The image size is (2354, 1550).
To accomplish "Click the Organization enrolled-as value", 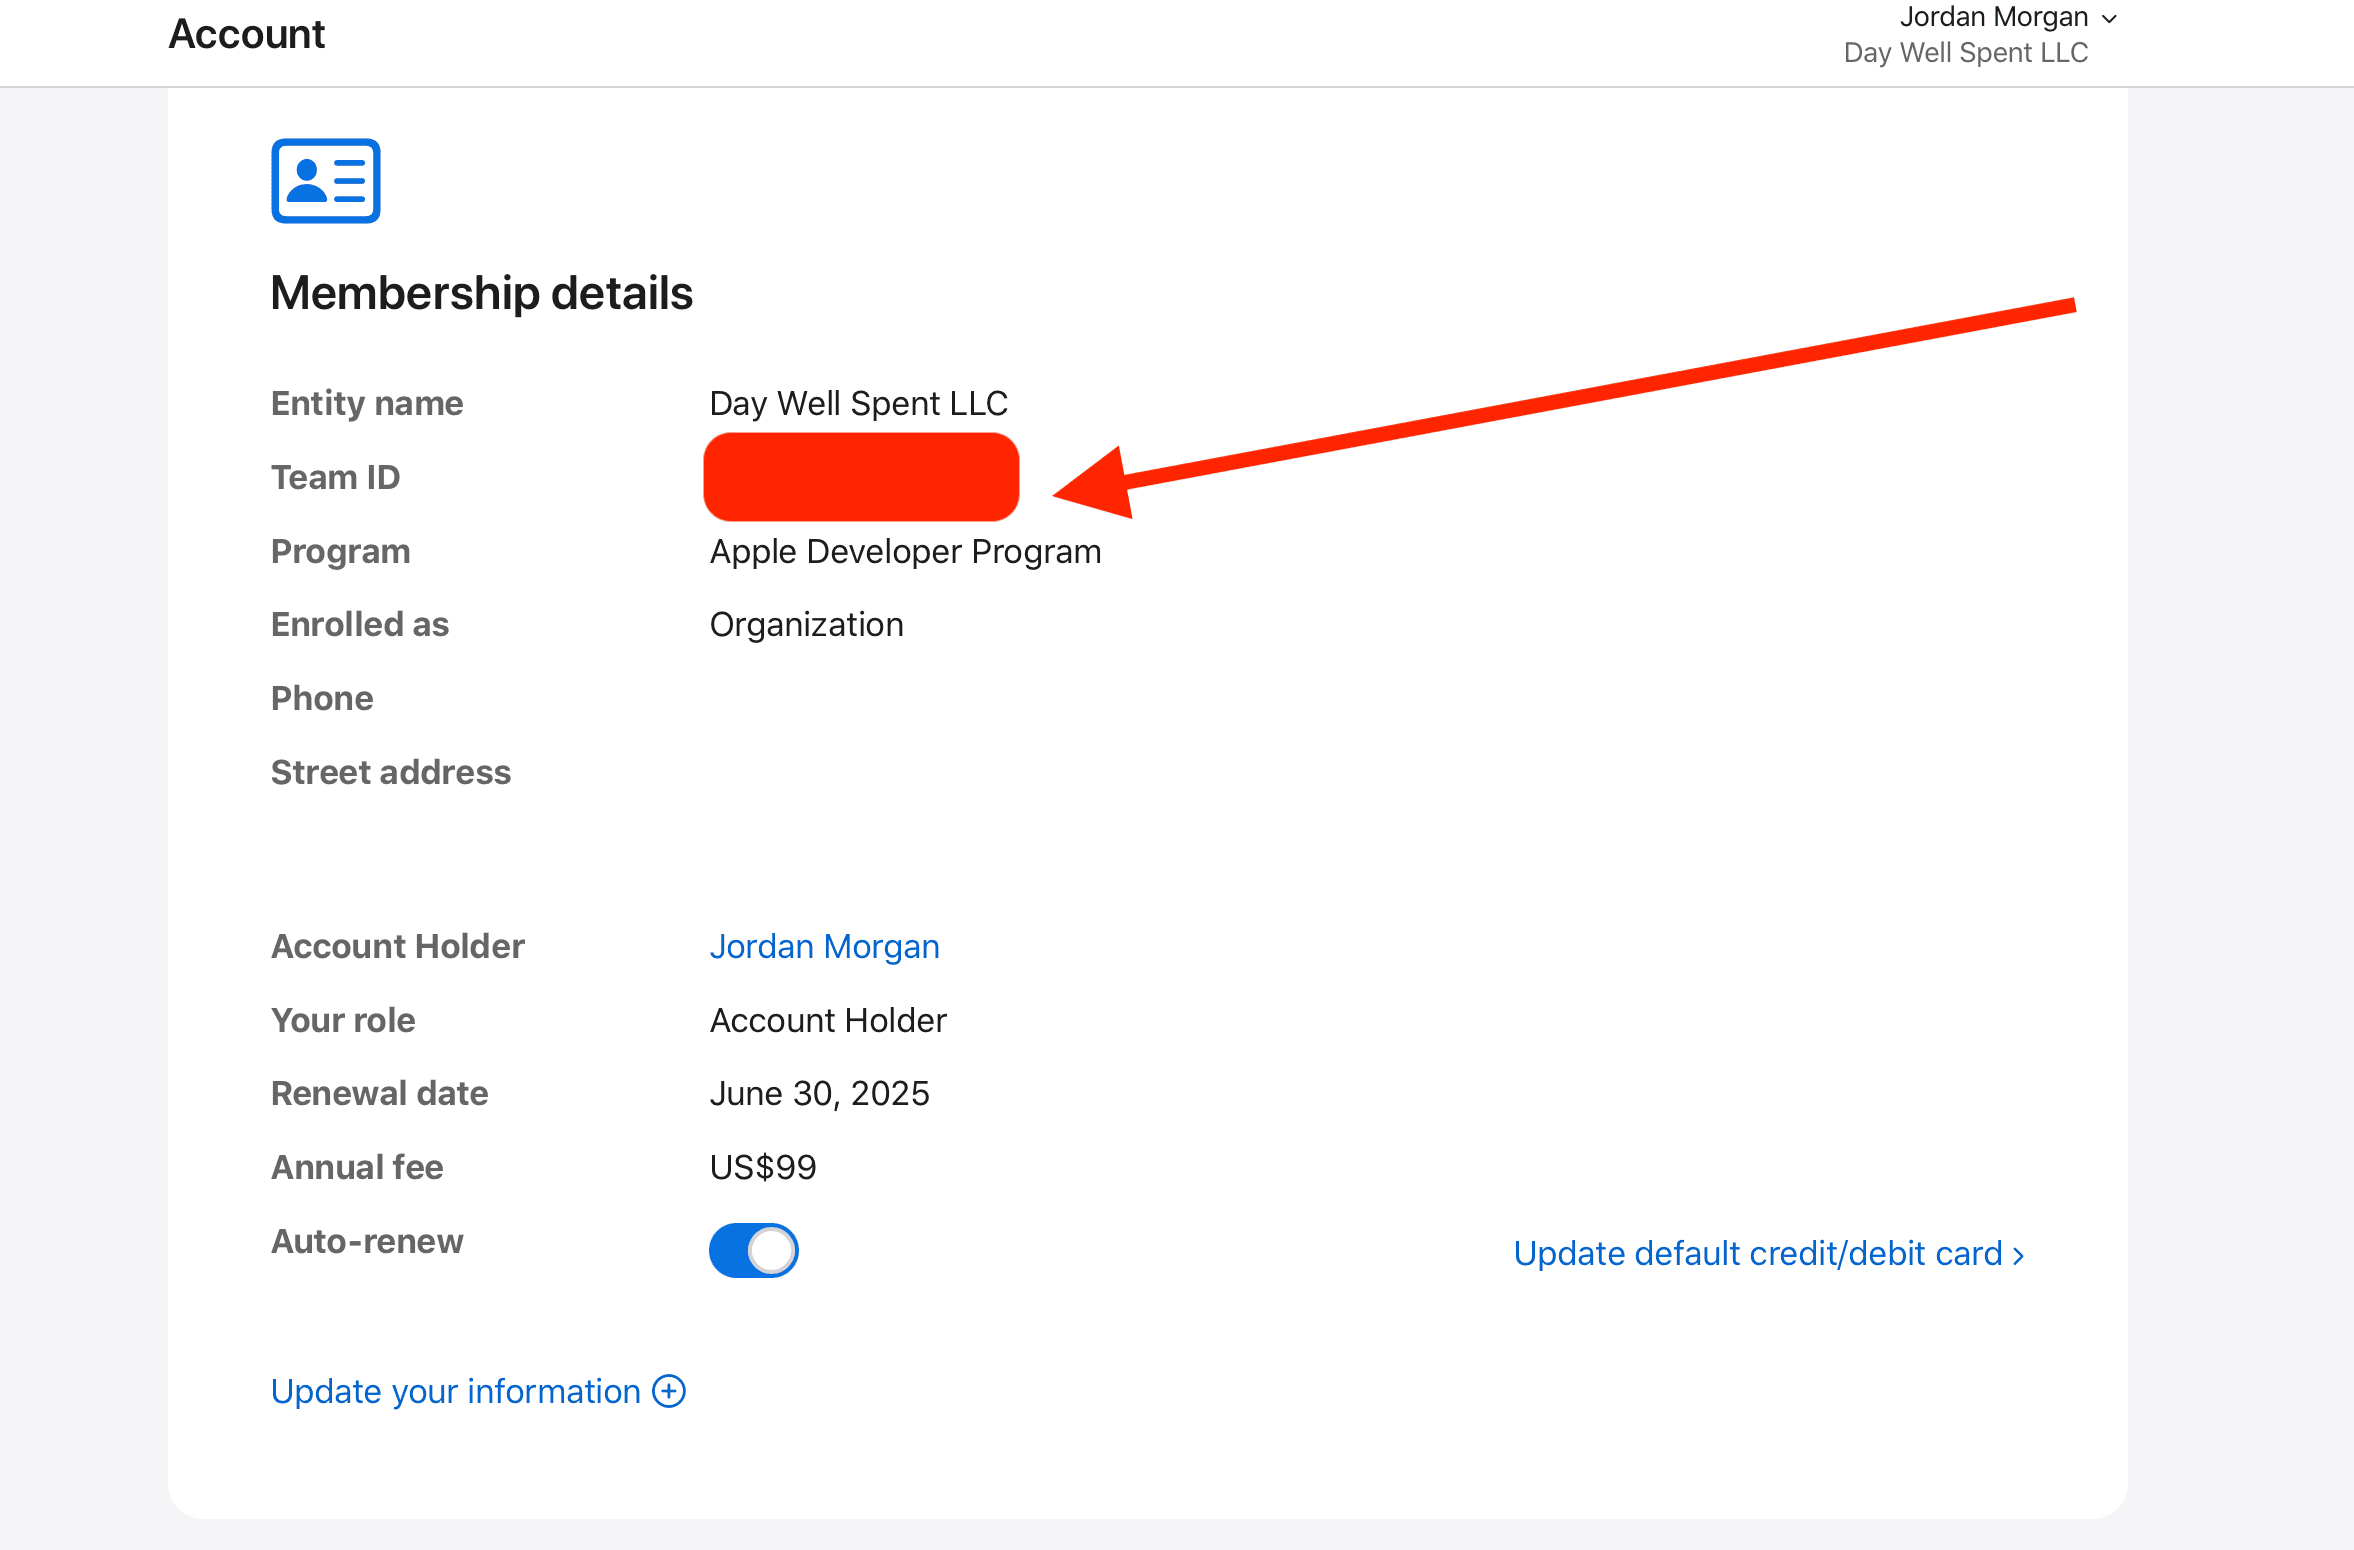I will tap(806, 624).
